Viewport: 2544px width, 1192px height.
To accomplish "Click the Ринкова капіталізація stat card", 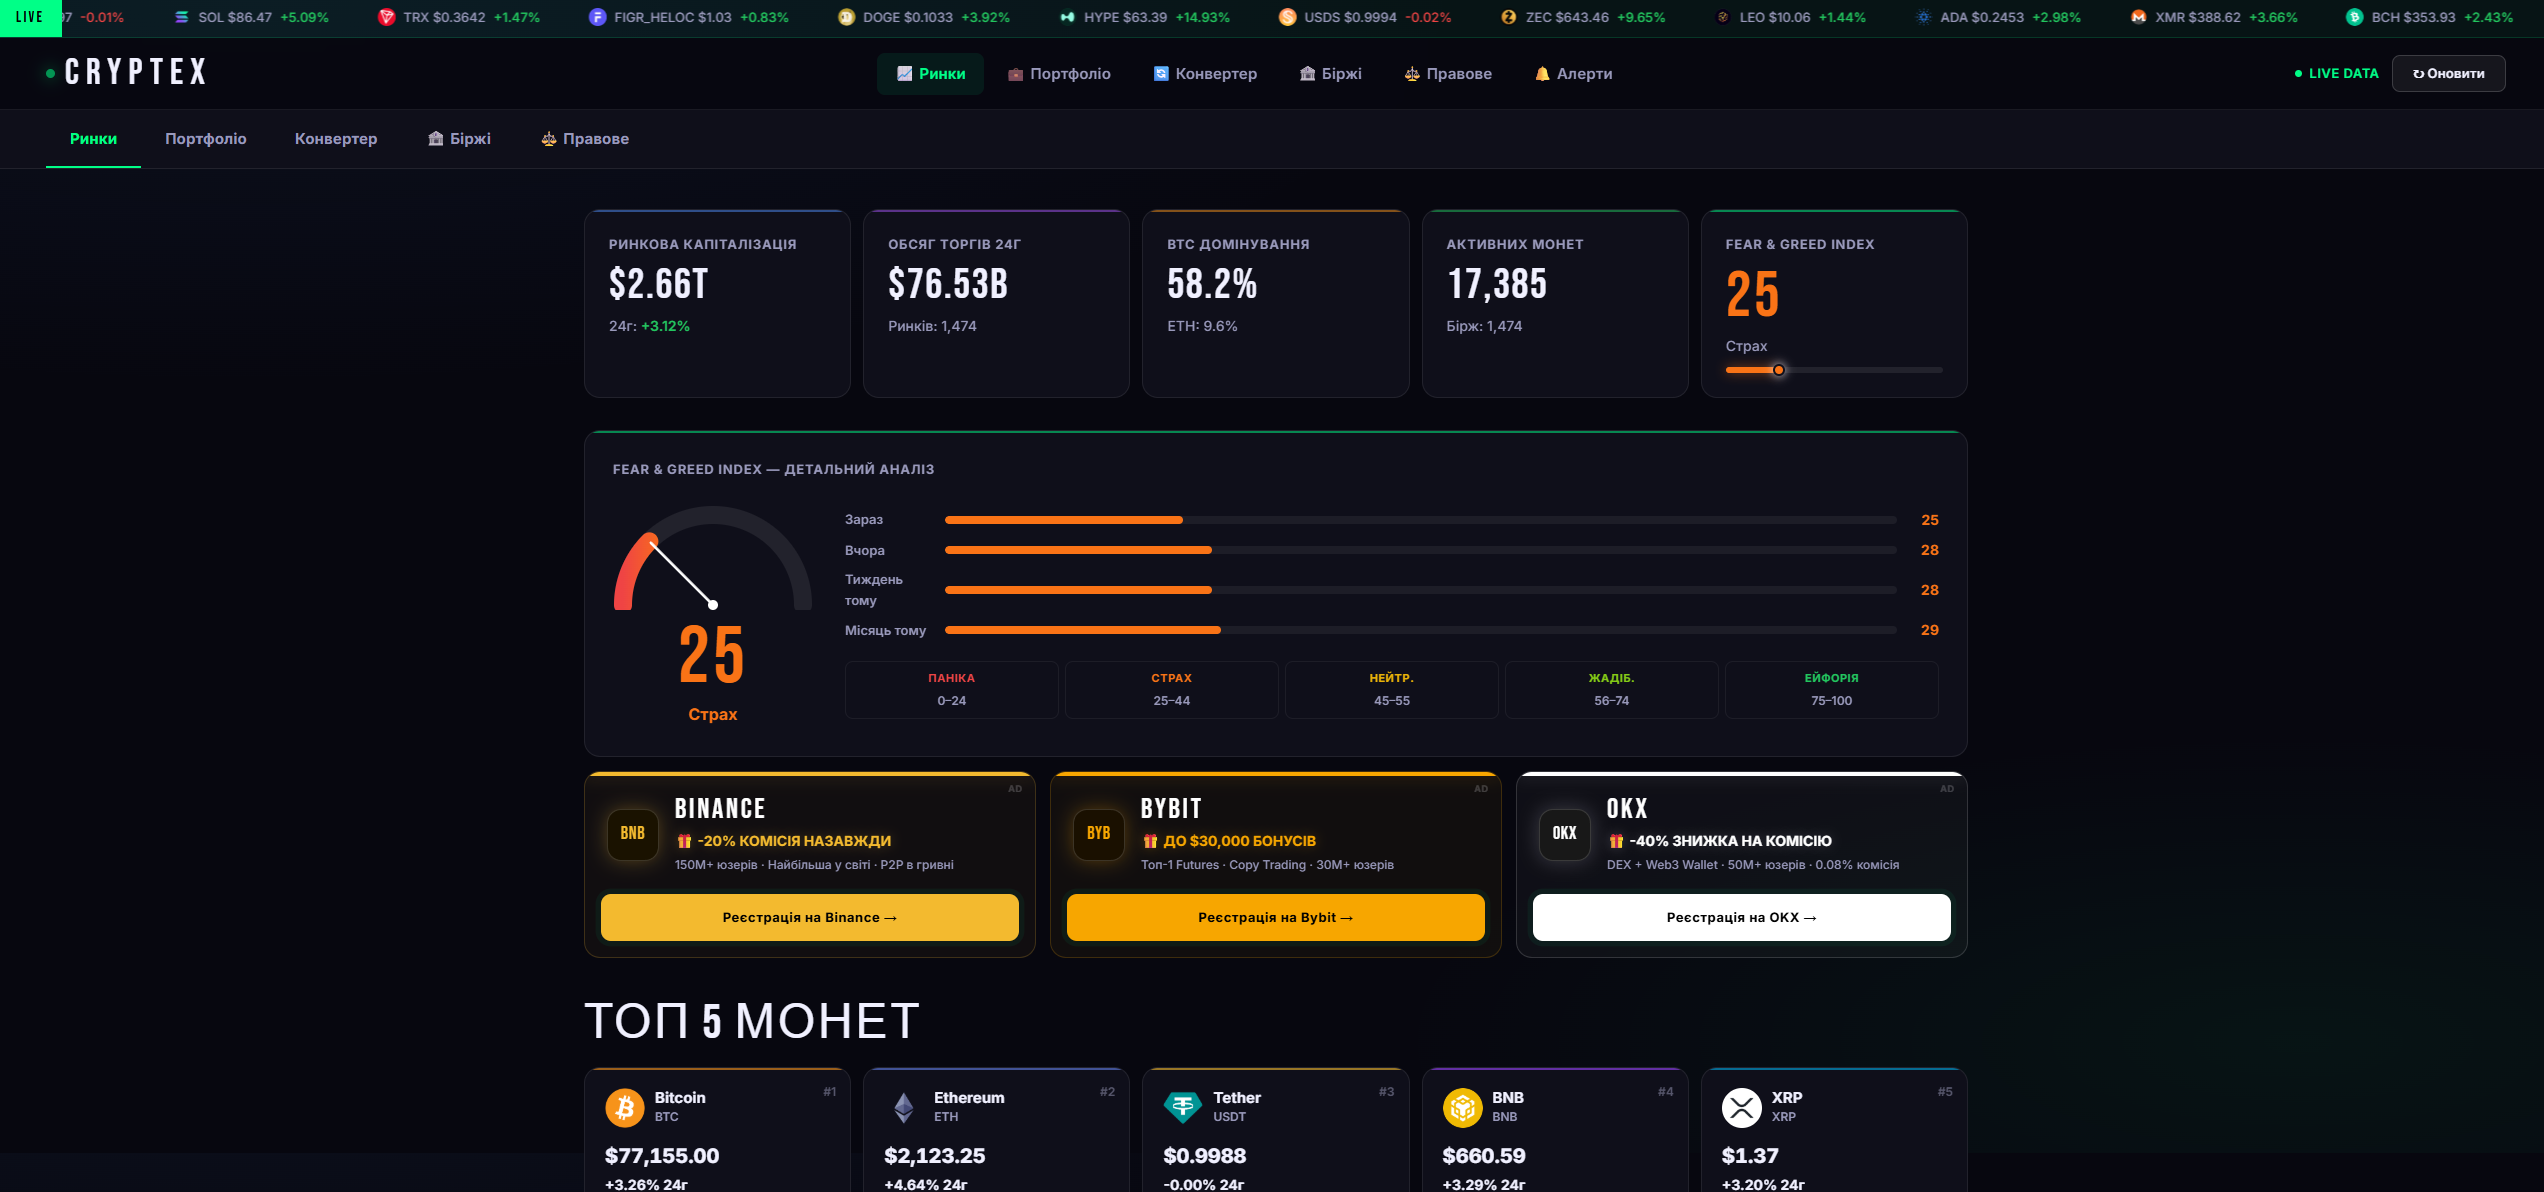I will click(x=717, y=304).
